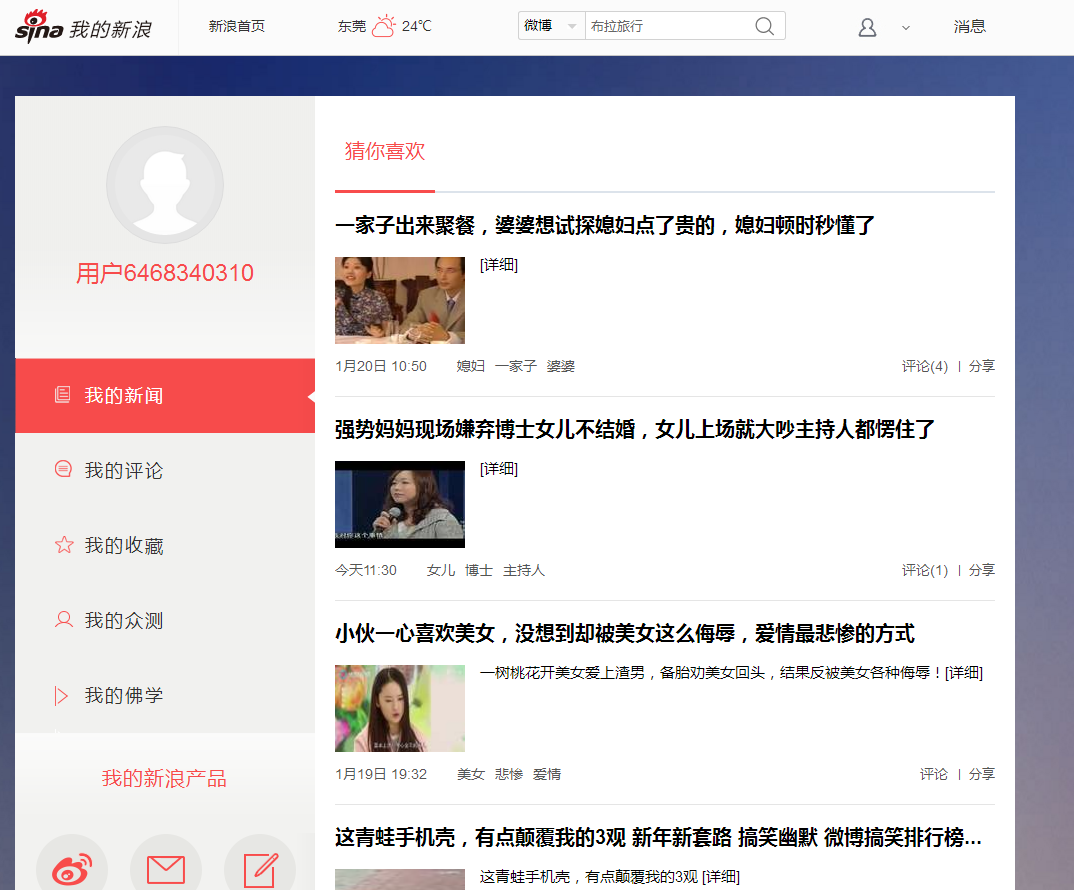Click the search input field with 布拉旅行
The width and height of the screenshot is (1074, 890).
(668, 26)
